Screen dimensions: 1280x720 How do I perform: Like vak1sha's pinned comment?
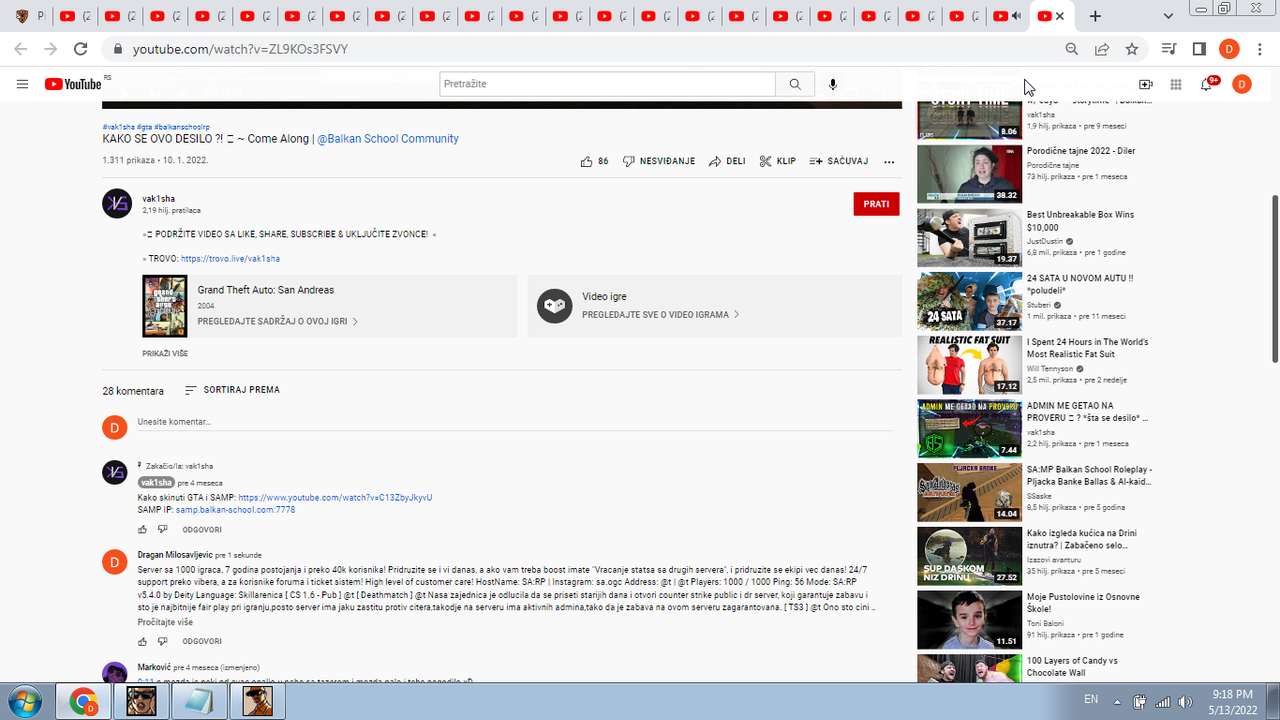(143, 529)
